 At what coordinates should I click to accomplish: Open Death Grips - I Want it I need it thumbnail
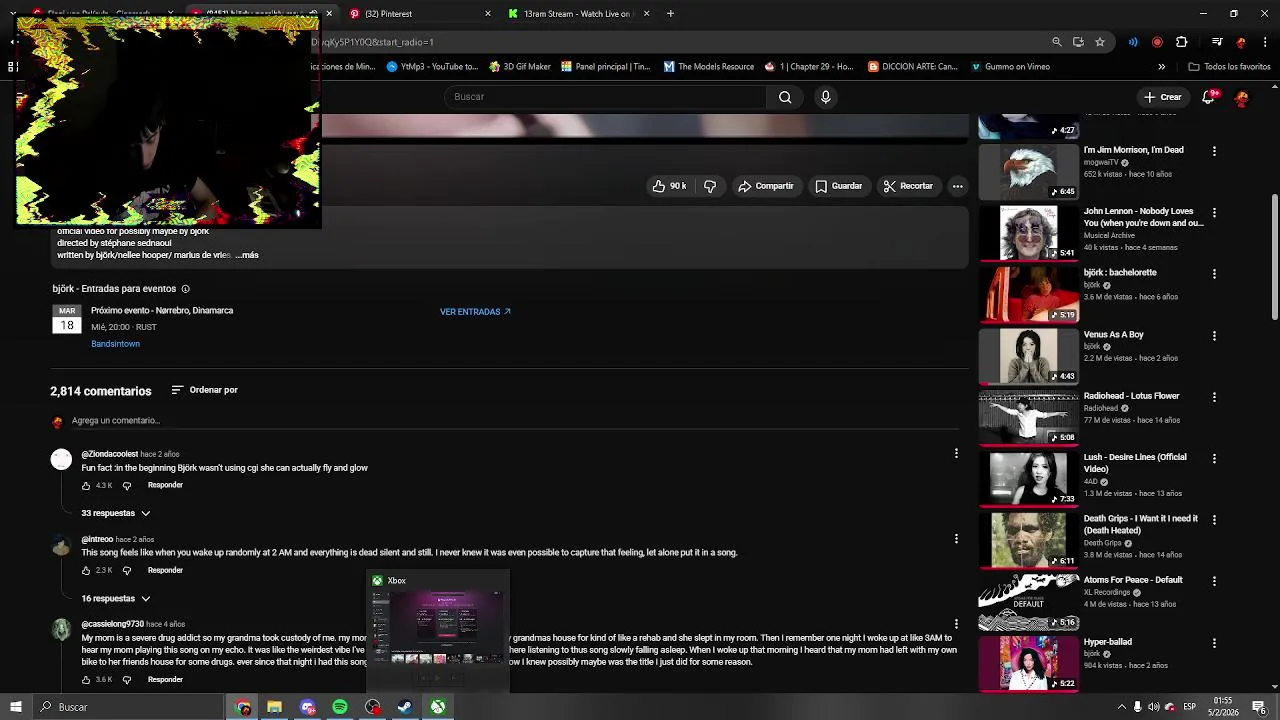pos(1028,540)
